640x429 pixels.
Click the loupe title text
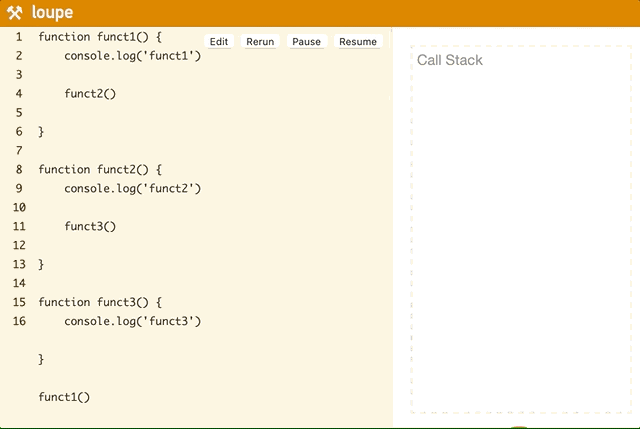[52, 12]
